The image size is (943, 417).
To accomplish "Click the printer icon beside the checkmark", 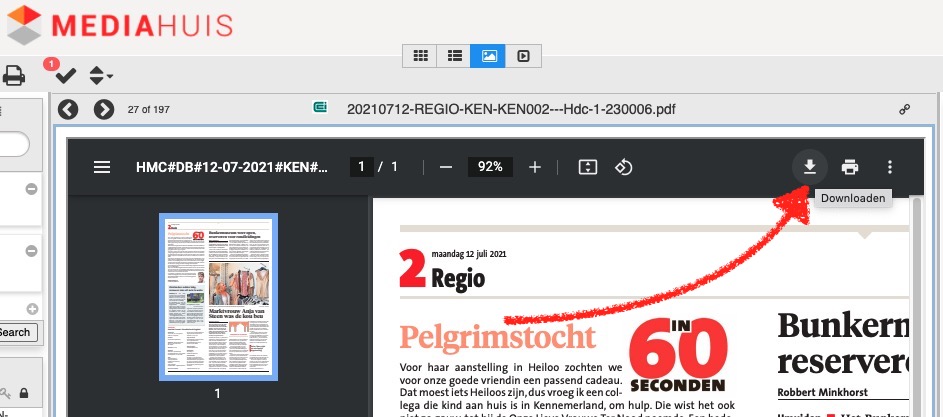I will (13, 75).
